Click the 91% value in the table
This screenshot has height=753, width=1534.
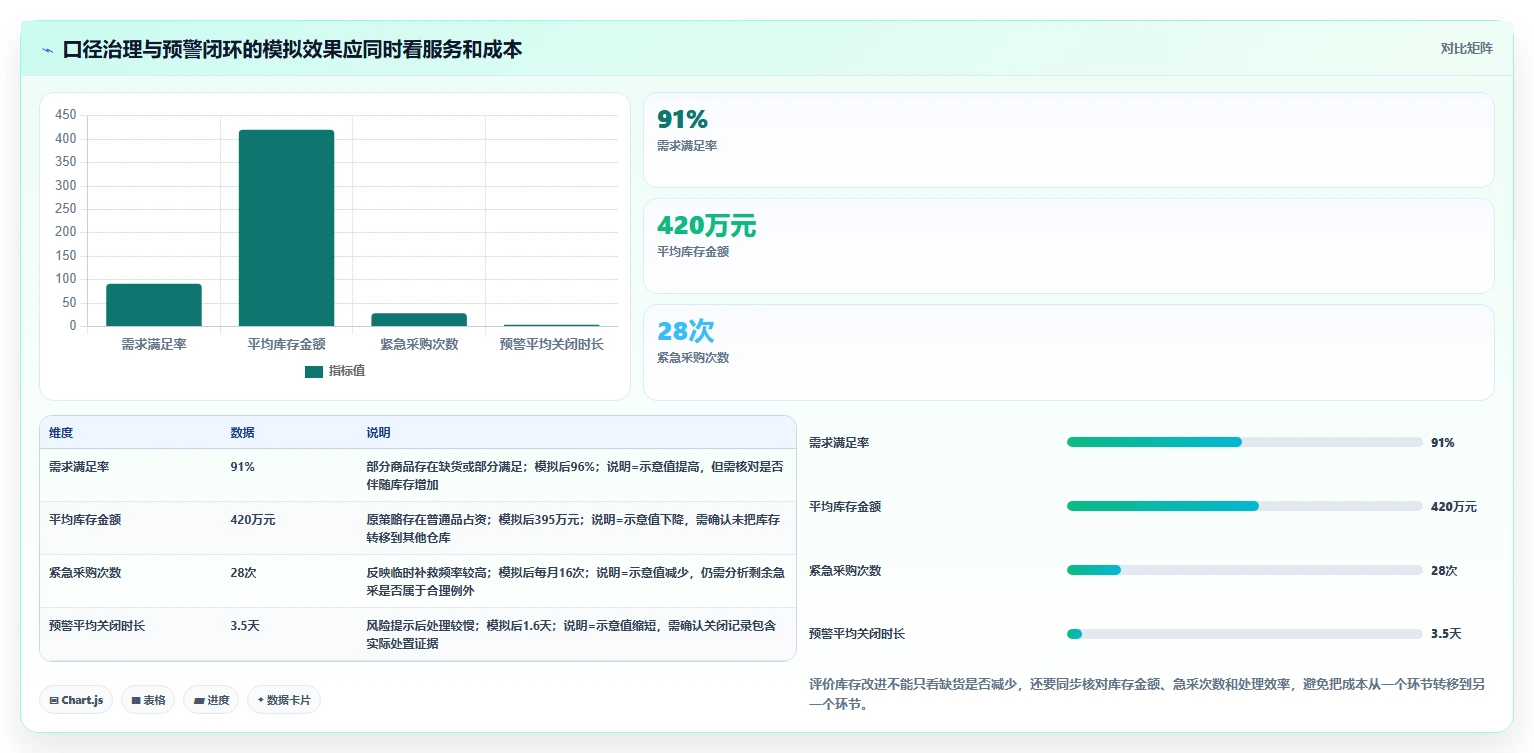tap(242, 467)
